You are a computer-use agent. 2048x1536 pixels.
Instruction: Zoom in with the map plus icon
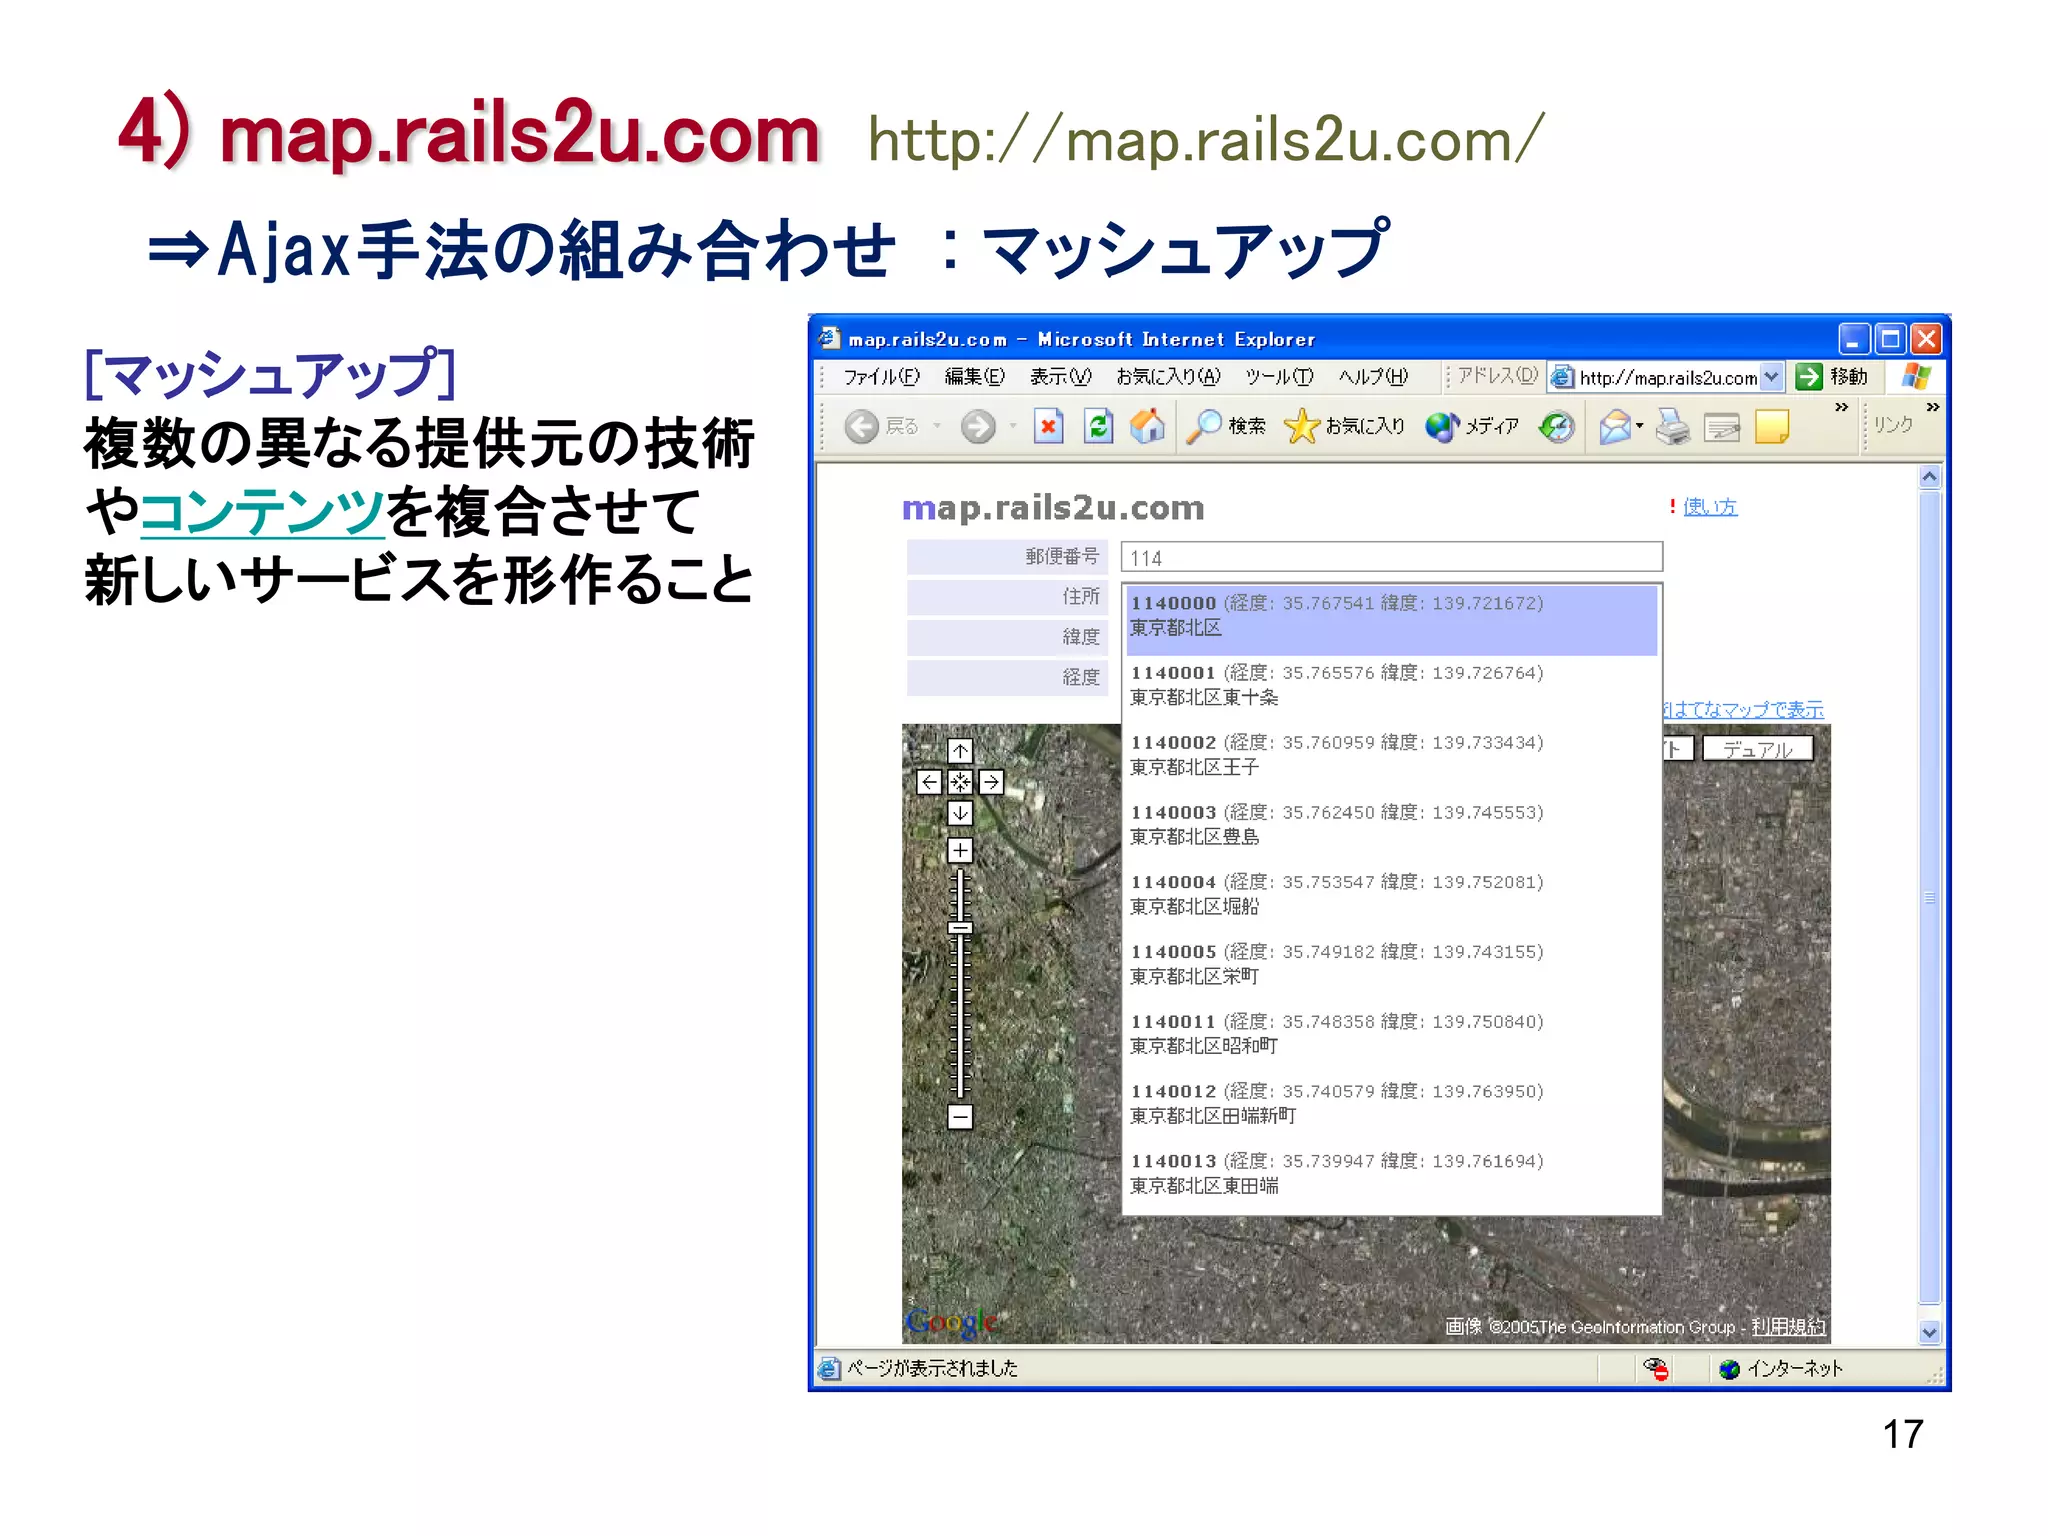960,850
